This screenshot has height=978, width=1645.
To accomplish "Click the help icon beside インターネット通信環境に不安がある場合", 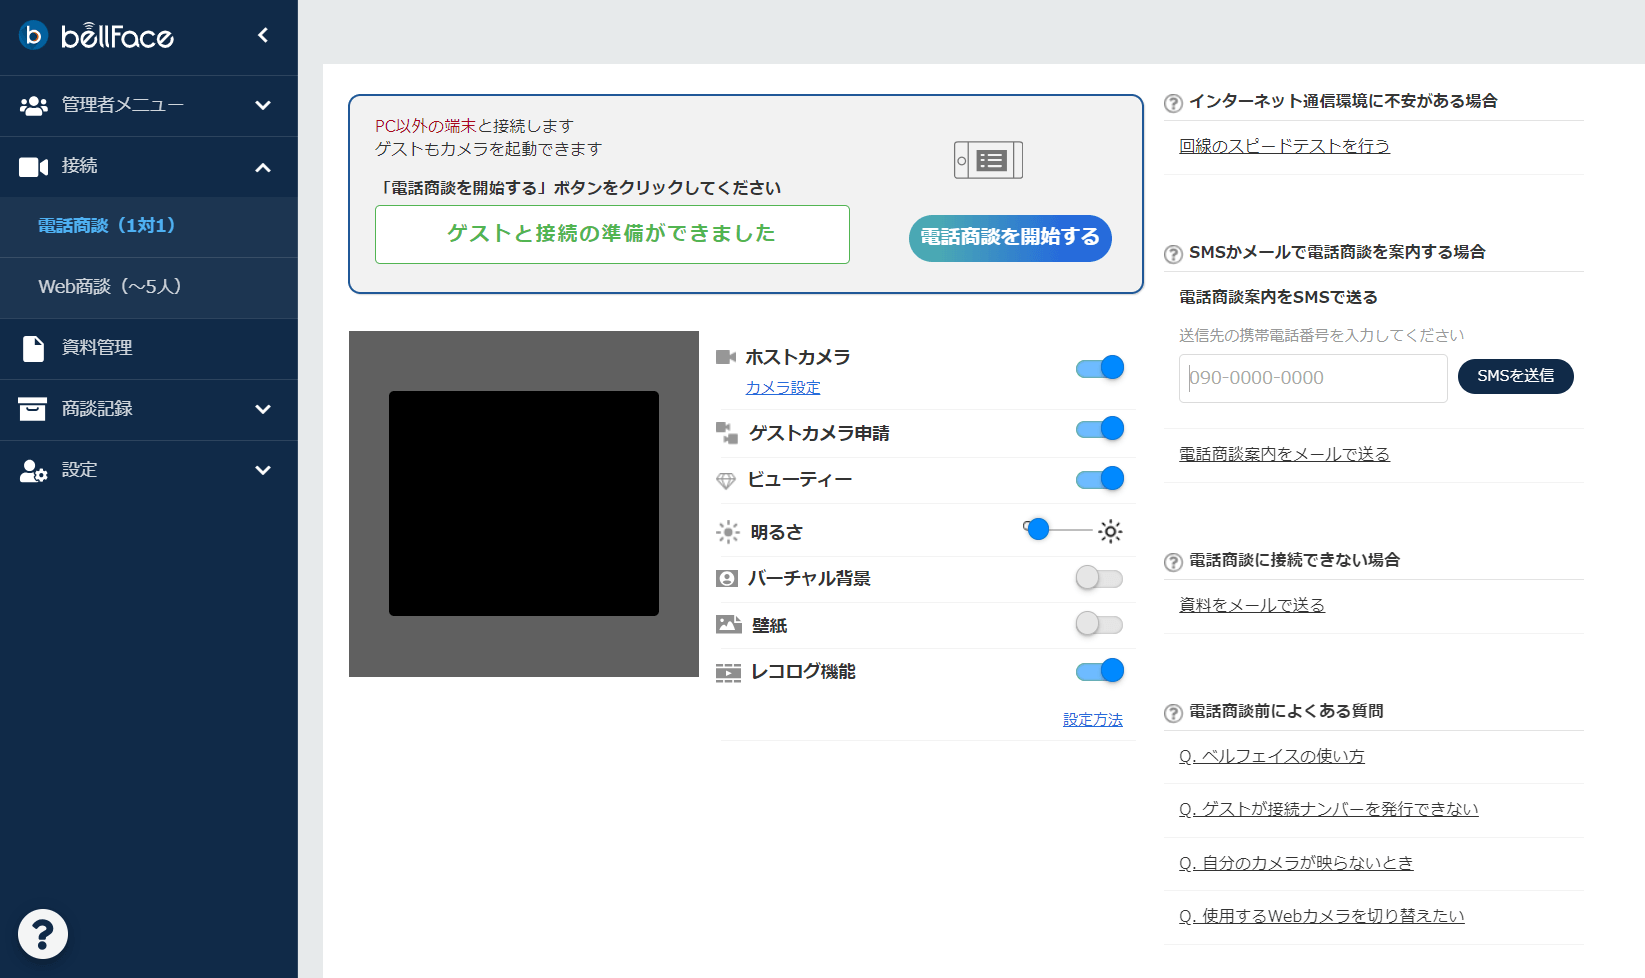I will click(x=1174, y=103).
